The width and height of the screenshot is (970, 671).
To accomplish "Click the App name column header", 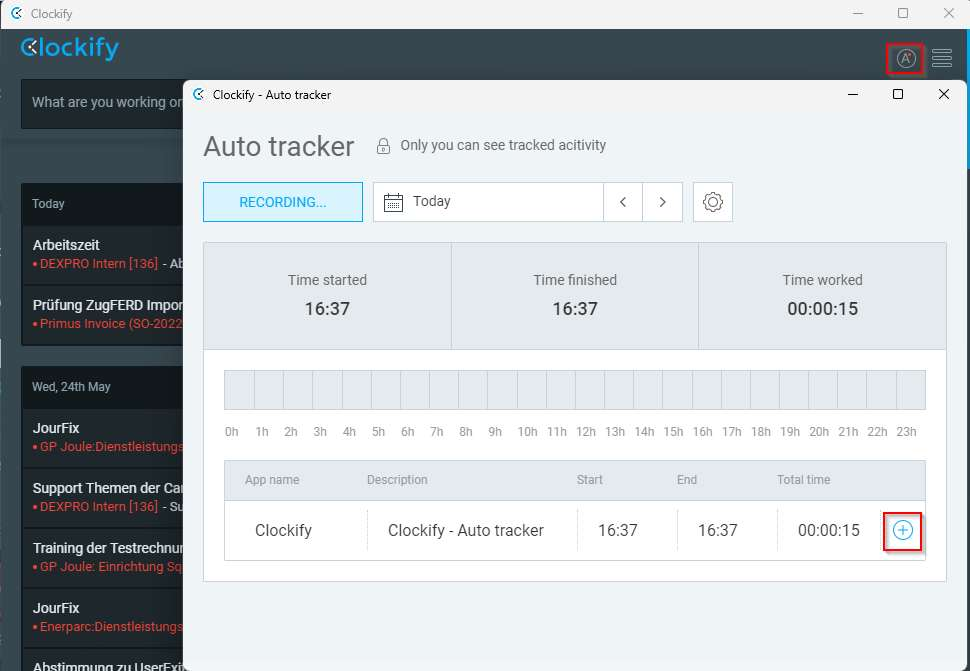I will pyautogui.click(x=272, y=480).
